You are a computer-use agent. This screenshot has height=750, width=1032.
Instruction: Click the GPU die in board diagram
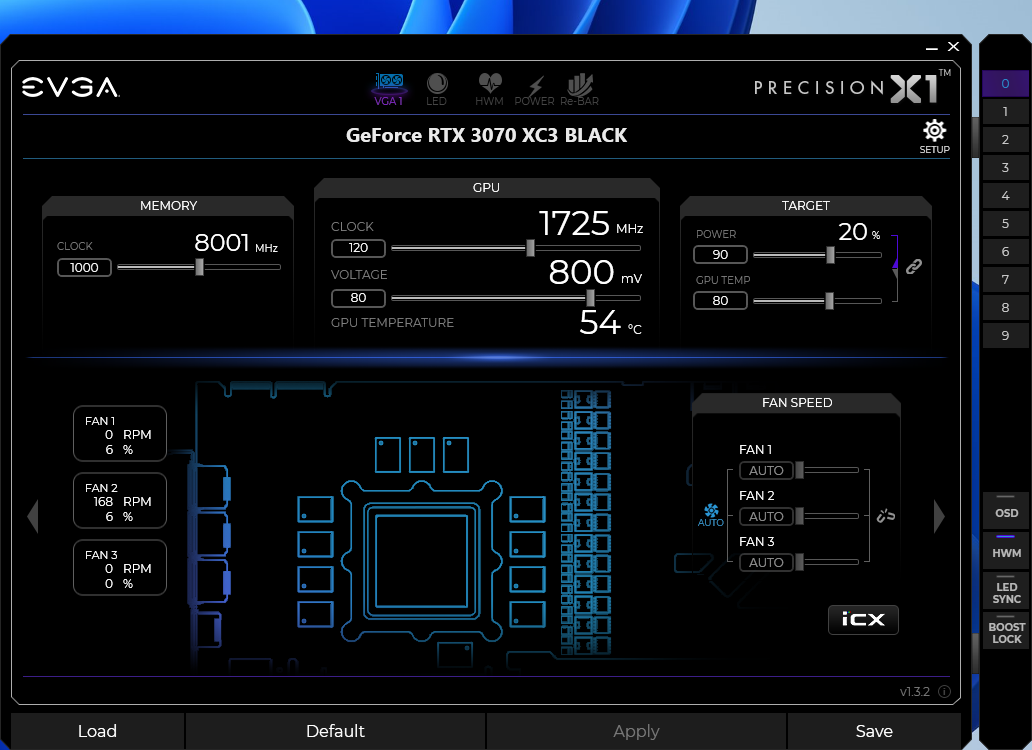pyautogui.click(x=421, y=561)
